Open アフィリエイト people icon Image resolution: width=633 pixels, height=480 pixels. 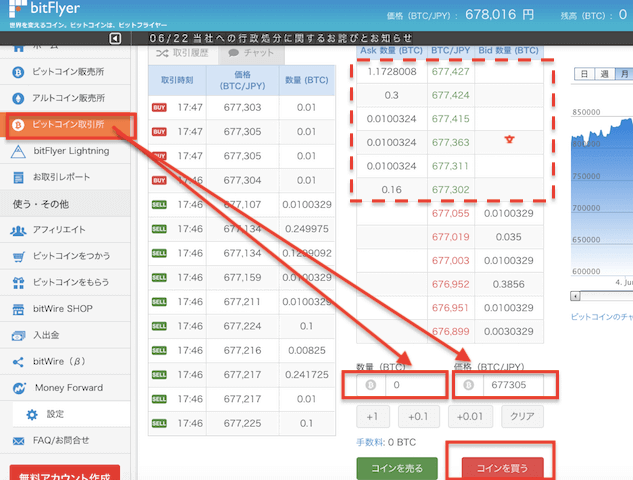[18, 230]
